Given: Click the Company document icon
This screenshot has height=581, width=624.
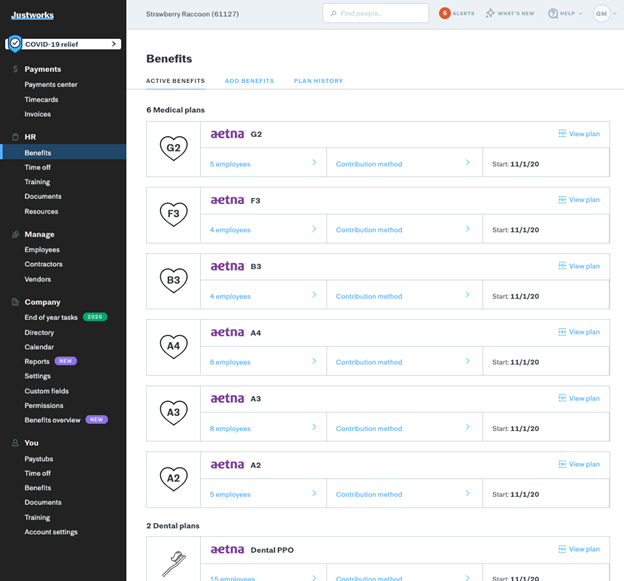Looking at the screenshot, I should [15, 302].
